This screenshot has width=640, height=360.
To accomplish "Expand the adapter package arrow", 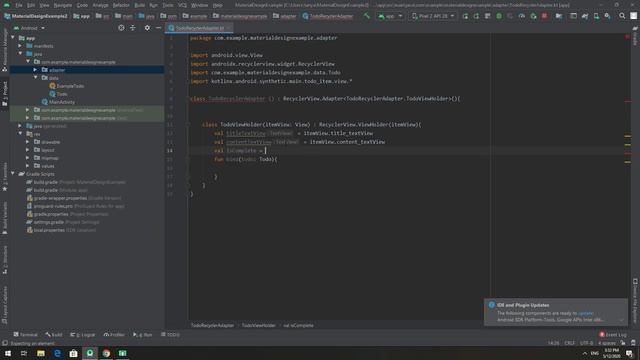I will [36, 70].
